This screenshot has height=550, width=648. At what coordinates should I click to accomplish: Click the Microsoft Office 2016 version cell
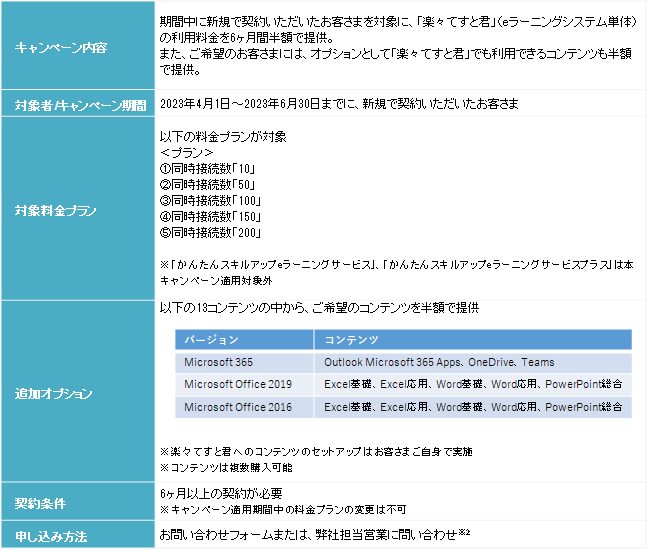[x=244, y=407]
